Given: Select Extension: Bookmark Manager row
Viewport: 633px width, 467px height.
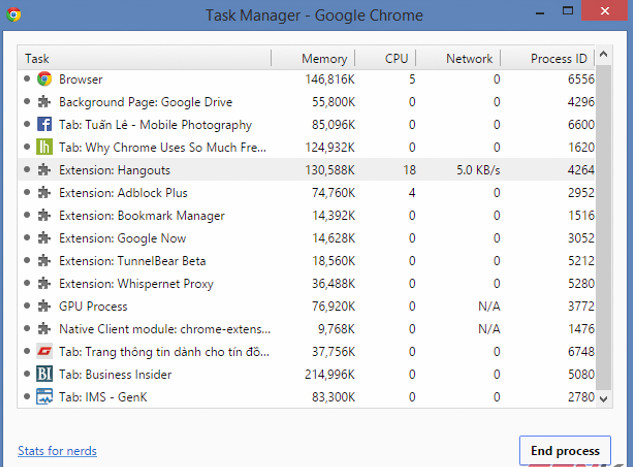Looking at the screenshot, I should coord(307,215).
